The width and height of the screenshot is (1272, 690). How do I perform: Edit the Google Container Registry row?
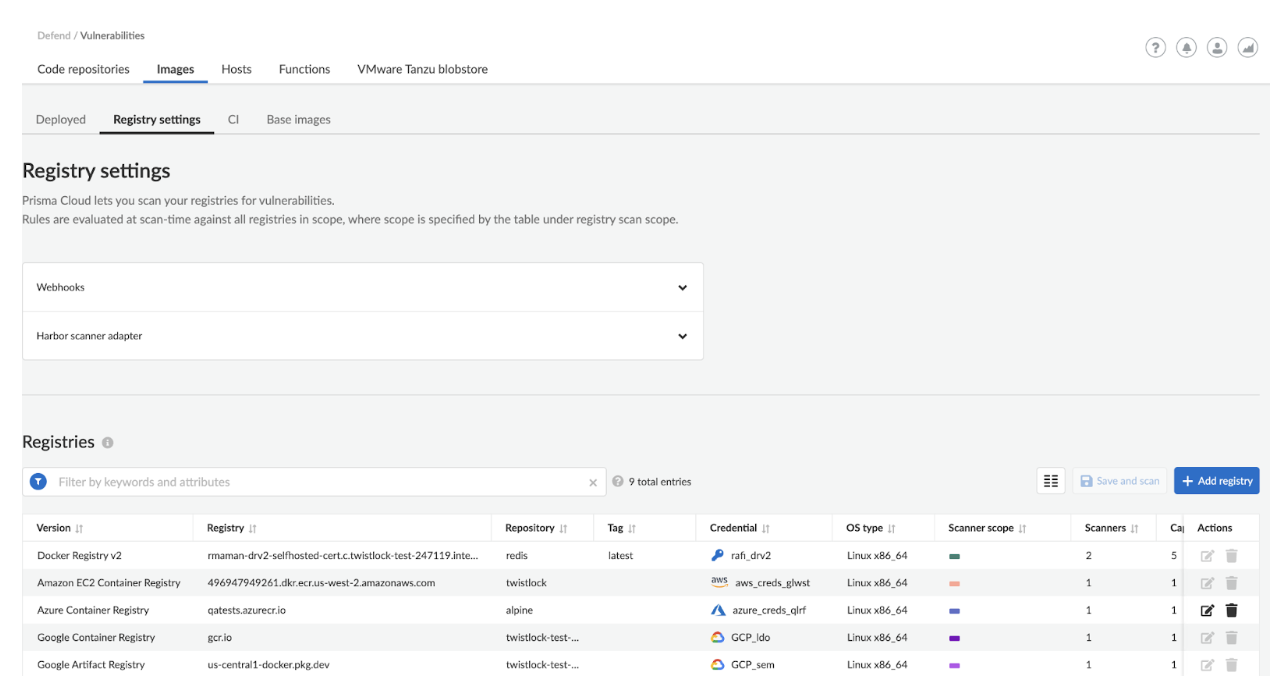[x=1207, y=637]
